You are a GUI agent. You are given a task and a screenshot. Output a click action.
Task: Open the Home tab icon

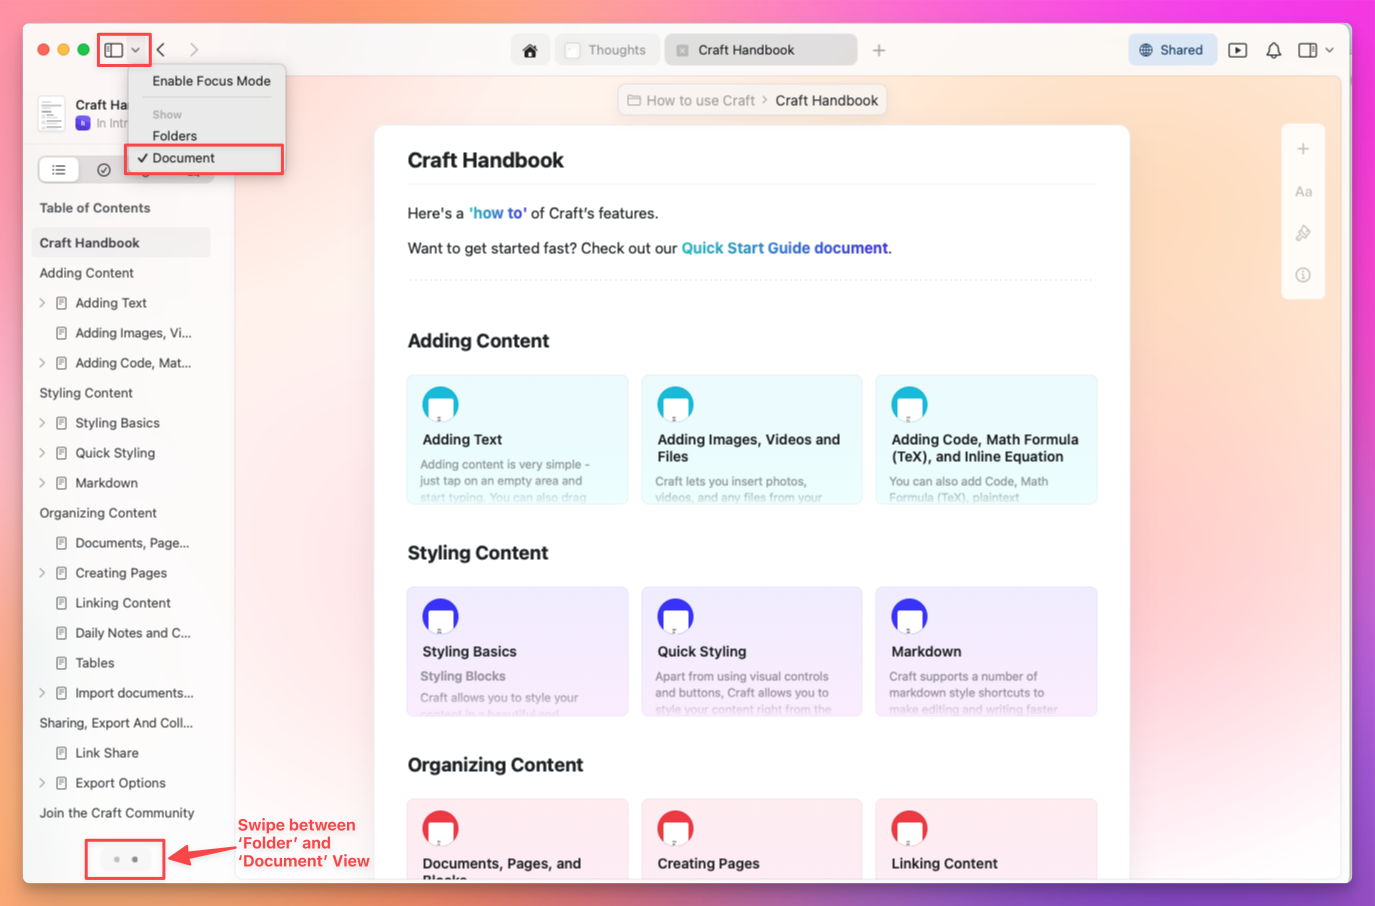tap(530, 50)
